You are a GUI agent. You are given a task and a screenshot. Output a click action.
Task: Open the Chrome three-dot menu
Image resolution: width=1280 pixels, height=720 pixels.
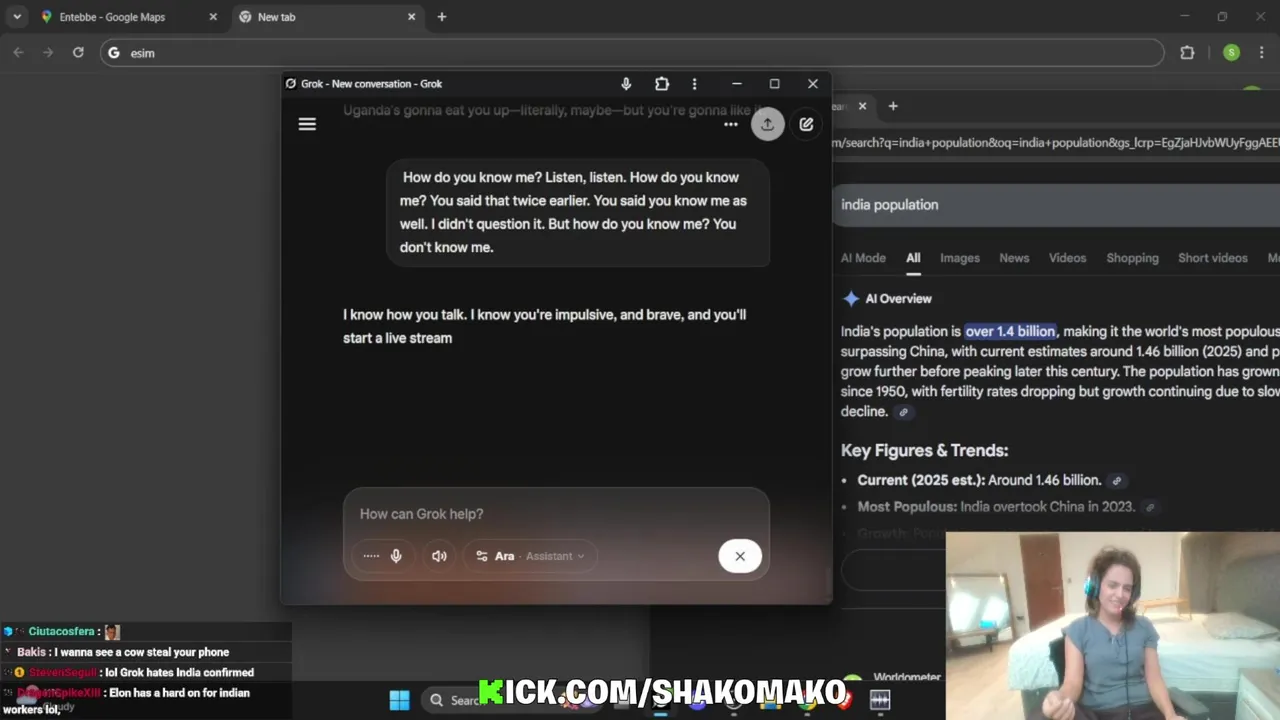(1261, 53)
